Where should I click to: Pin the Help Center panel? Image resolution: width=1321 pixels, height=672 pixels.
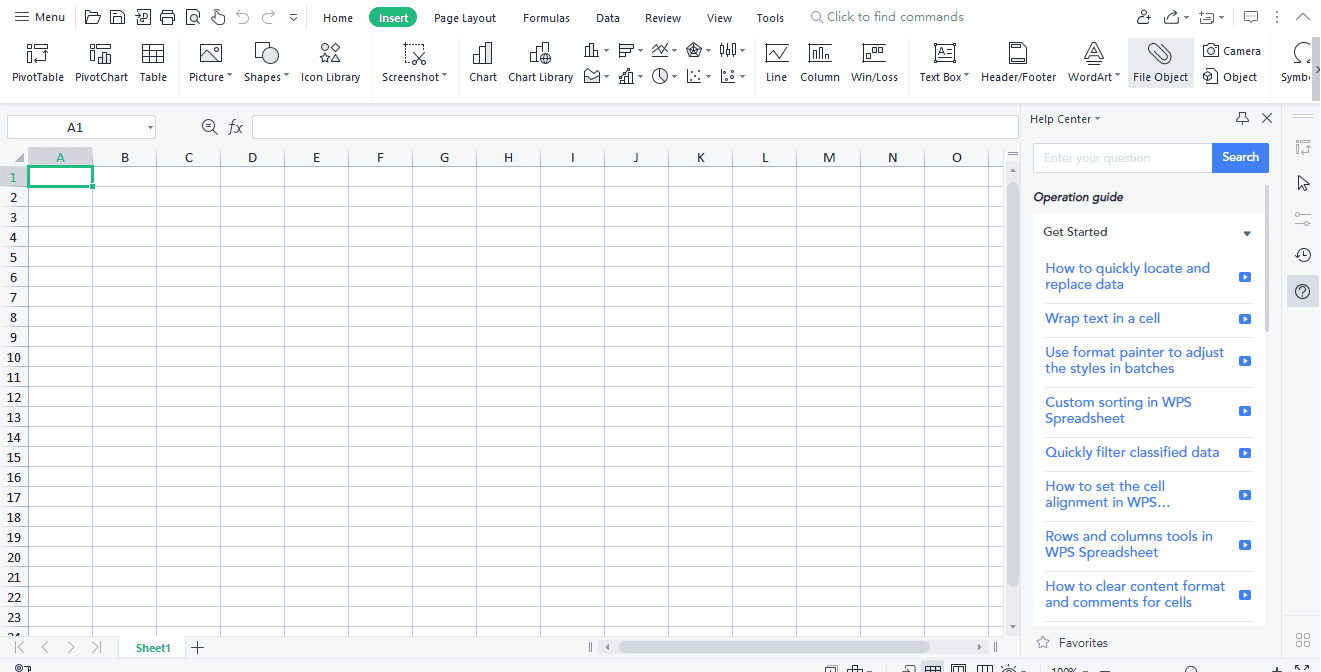pyautogui.click(x=1243, y=118)
